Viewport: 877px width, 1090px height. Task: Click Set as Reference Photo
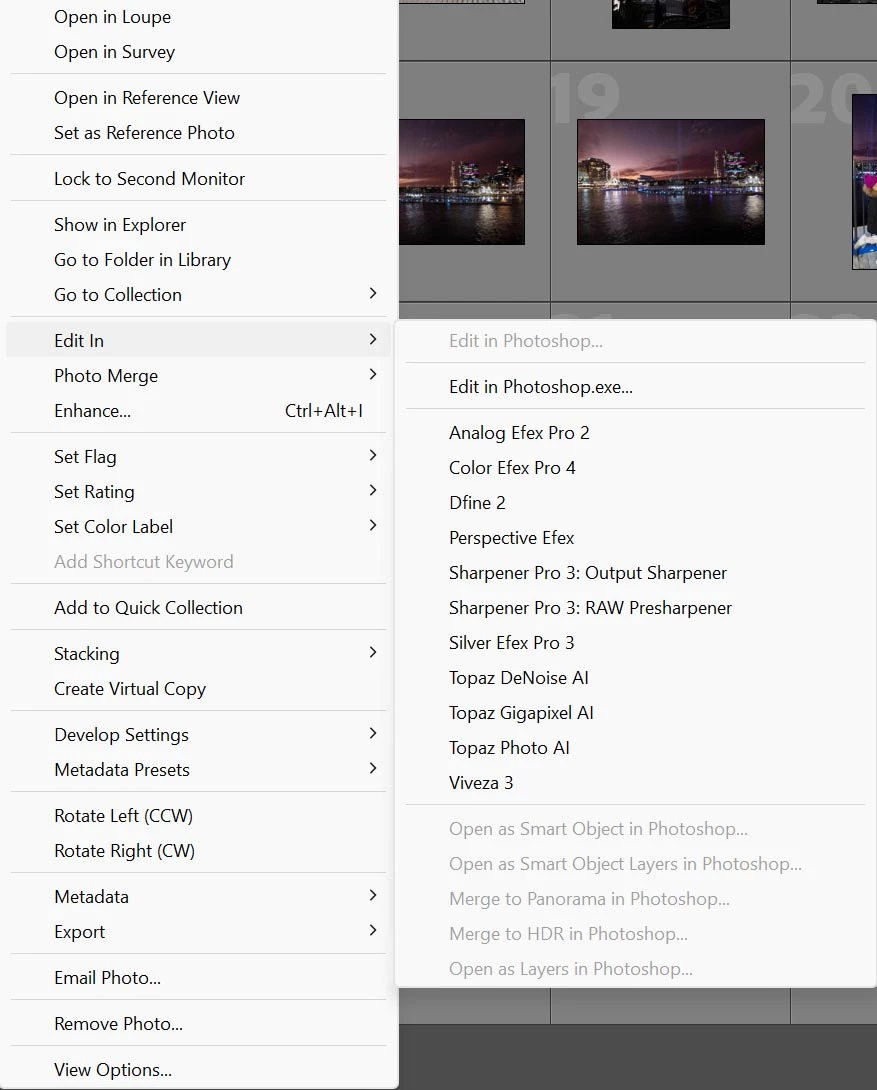pyautogui.click(x=198, y=132)
